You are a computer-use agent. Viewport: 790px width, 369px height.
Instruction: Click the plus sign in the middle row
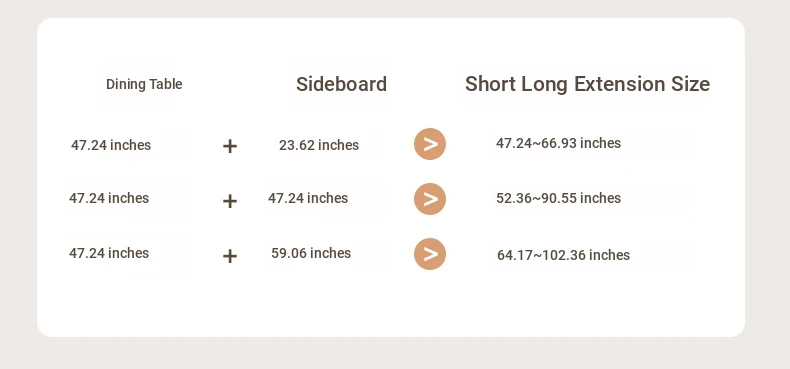(230, 202)
